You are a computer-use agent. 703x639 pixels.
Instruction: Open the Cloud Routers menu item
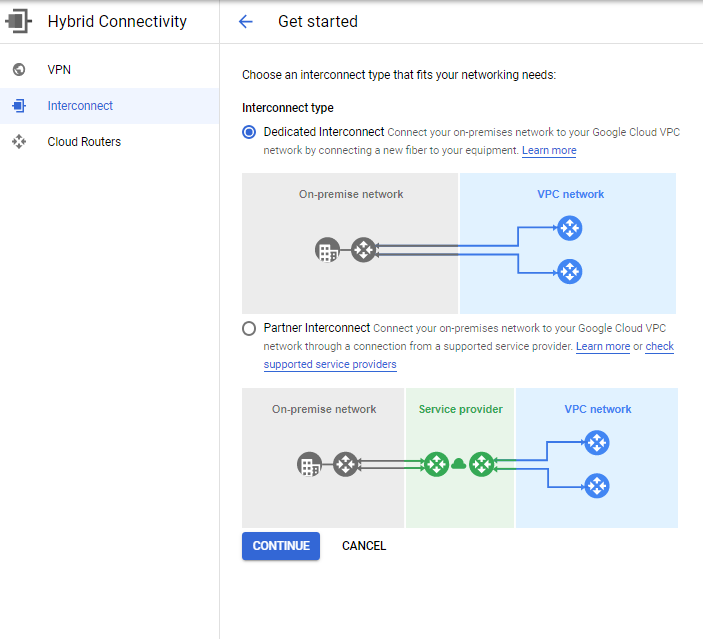84,142
